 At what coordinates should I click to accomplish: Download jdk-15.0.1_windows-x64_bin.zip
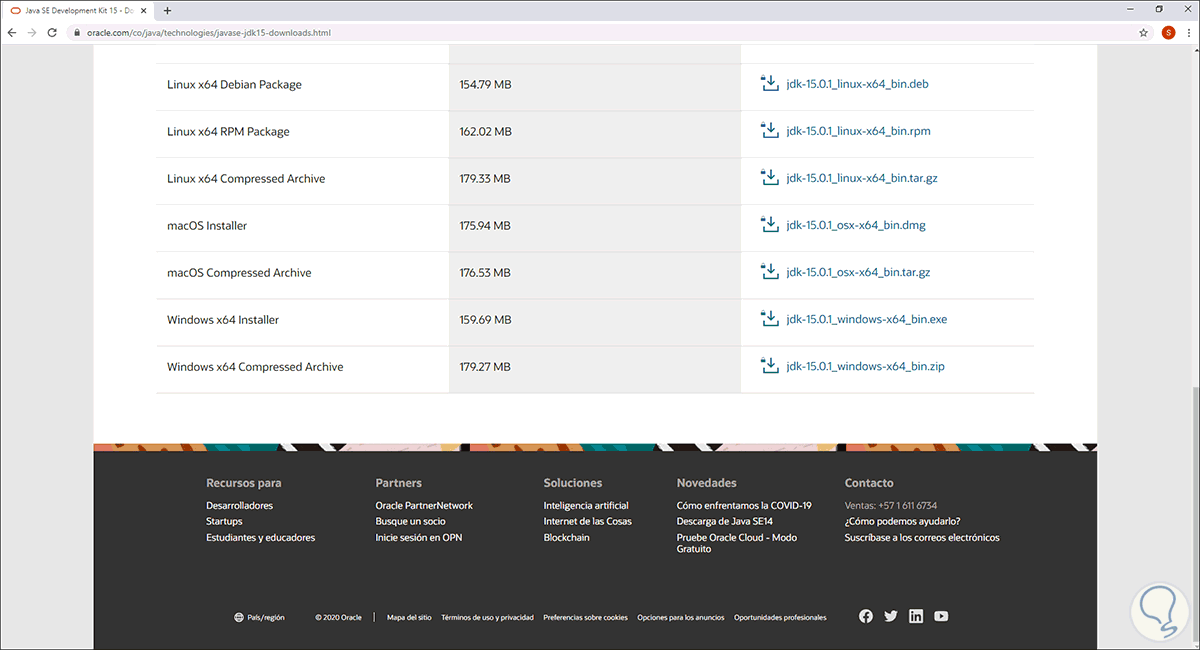point(865,367)
